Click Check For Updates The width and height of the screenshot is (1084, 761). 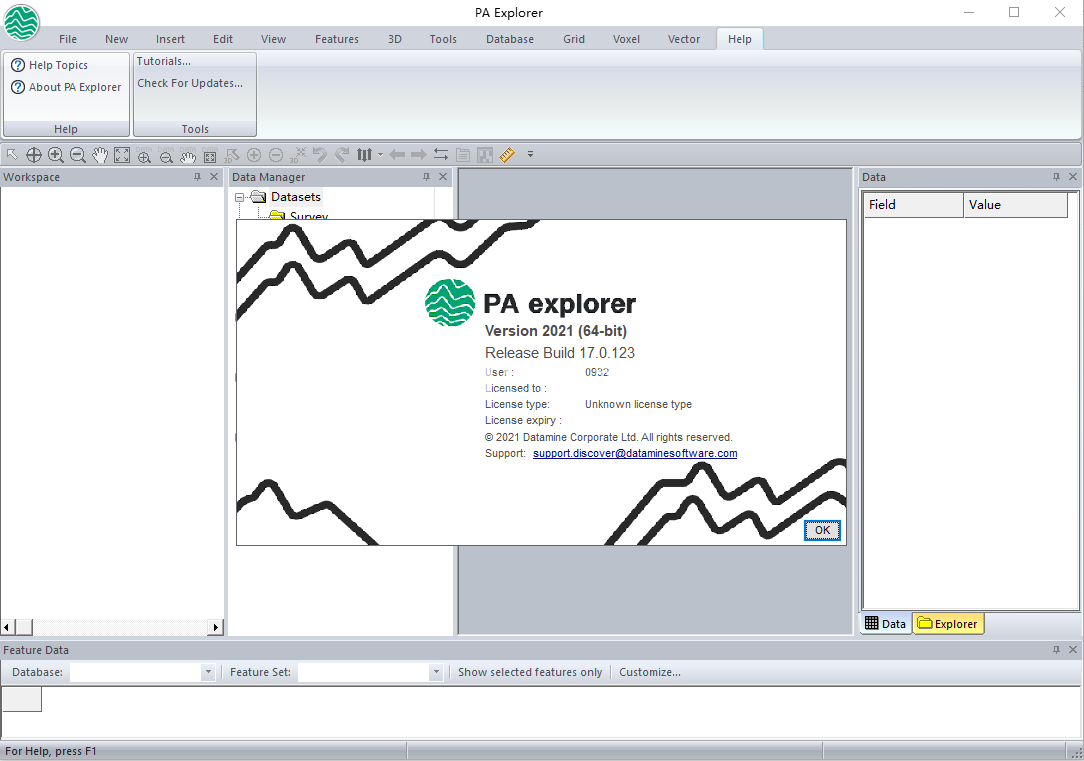point(190,83)
